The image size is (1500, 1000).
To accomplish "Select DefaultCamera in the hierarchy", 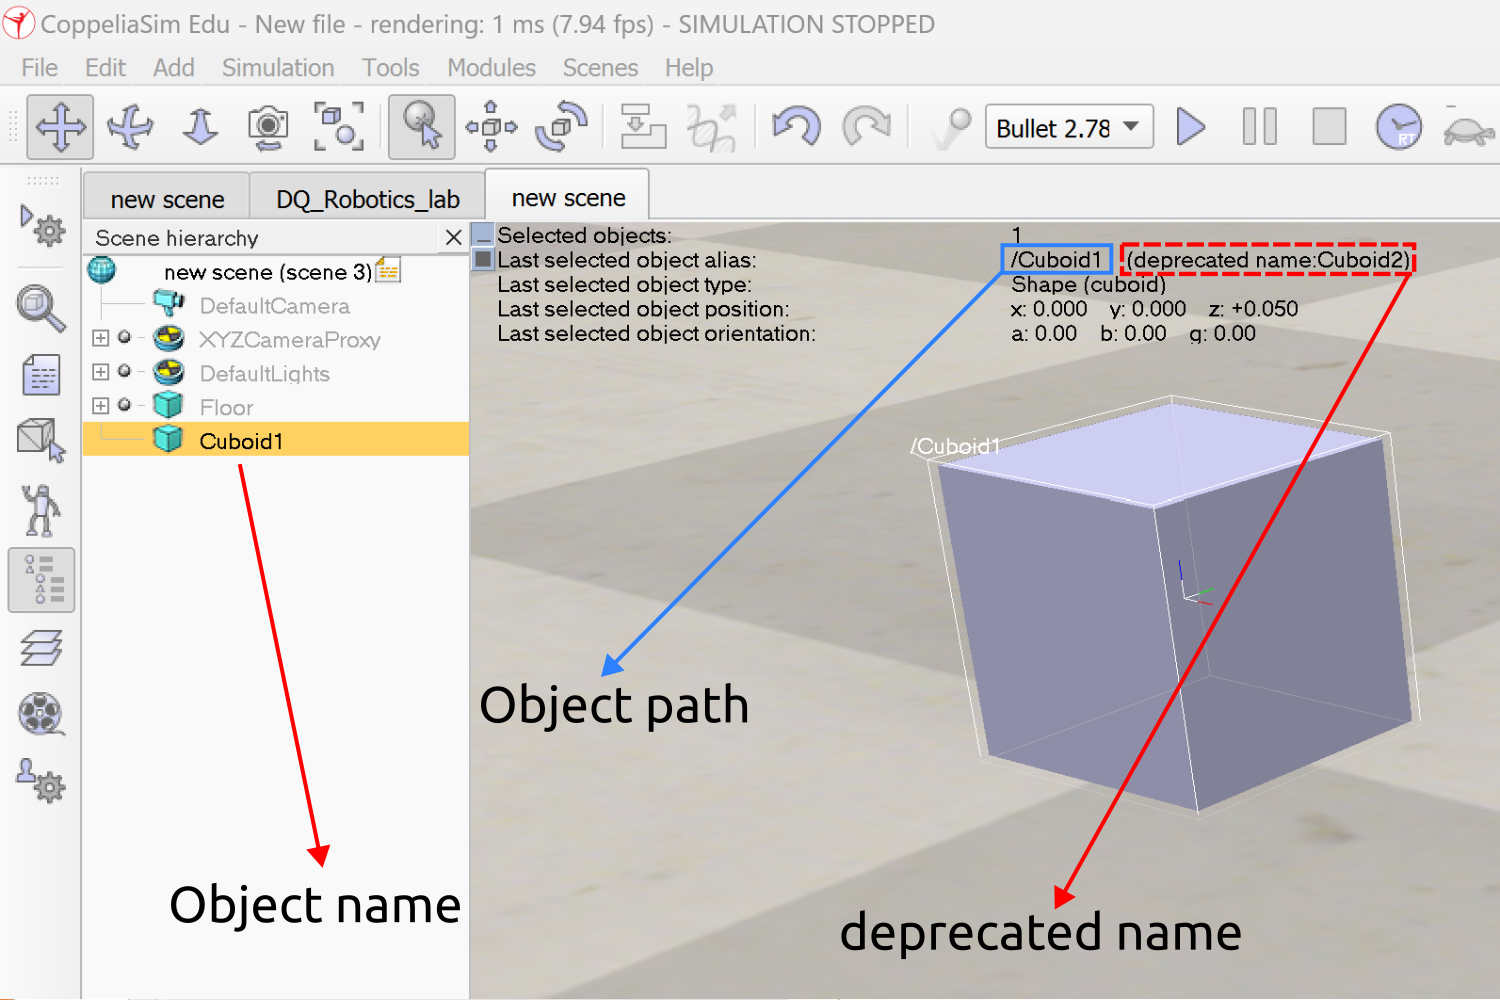I will [x=275, y=306].
